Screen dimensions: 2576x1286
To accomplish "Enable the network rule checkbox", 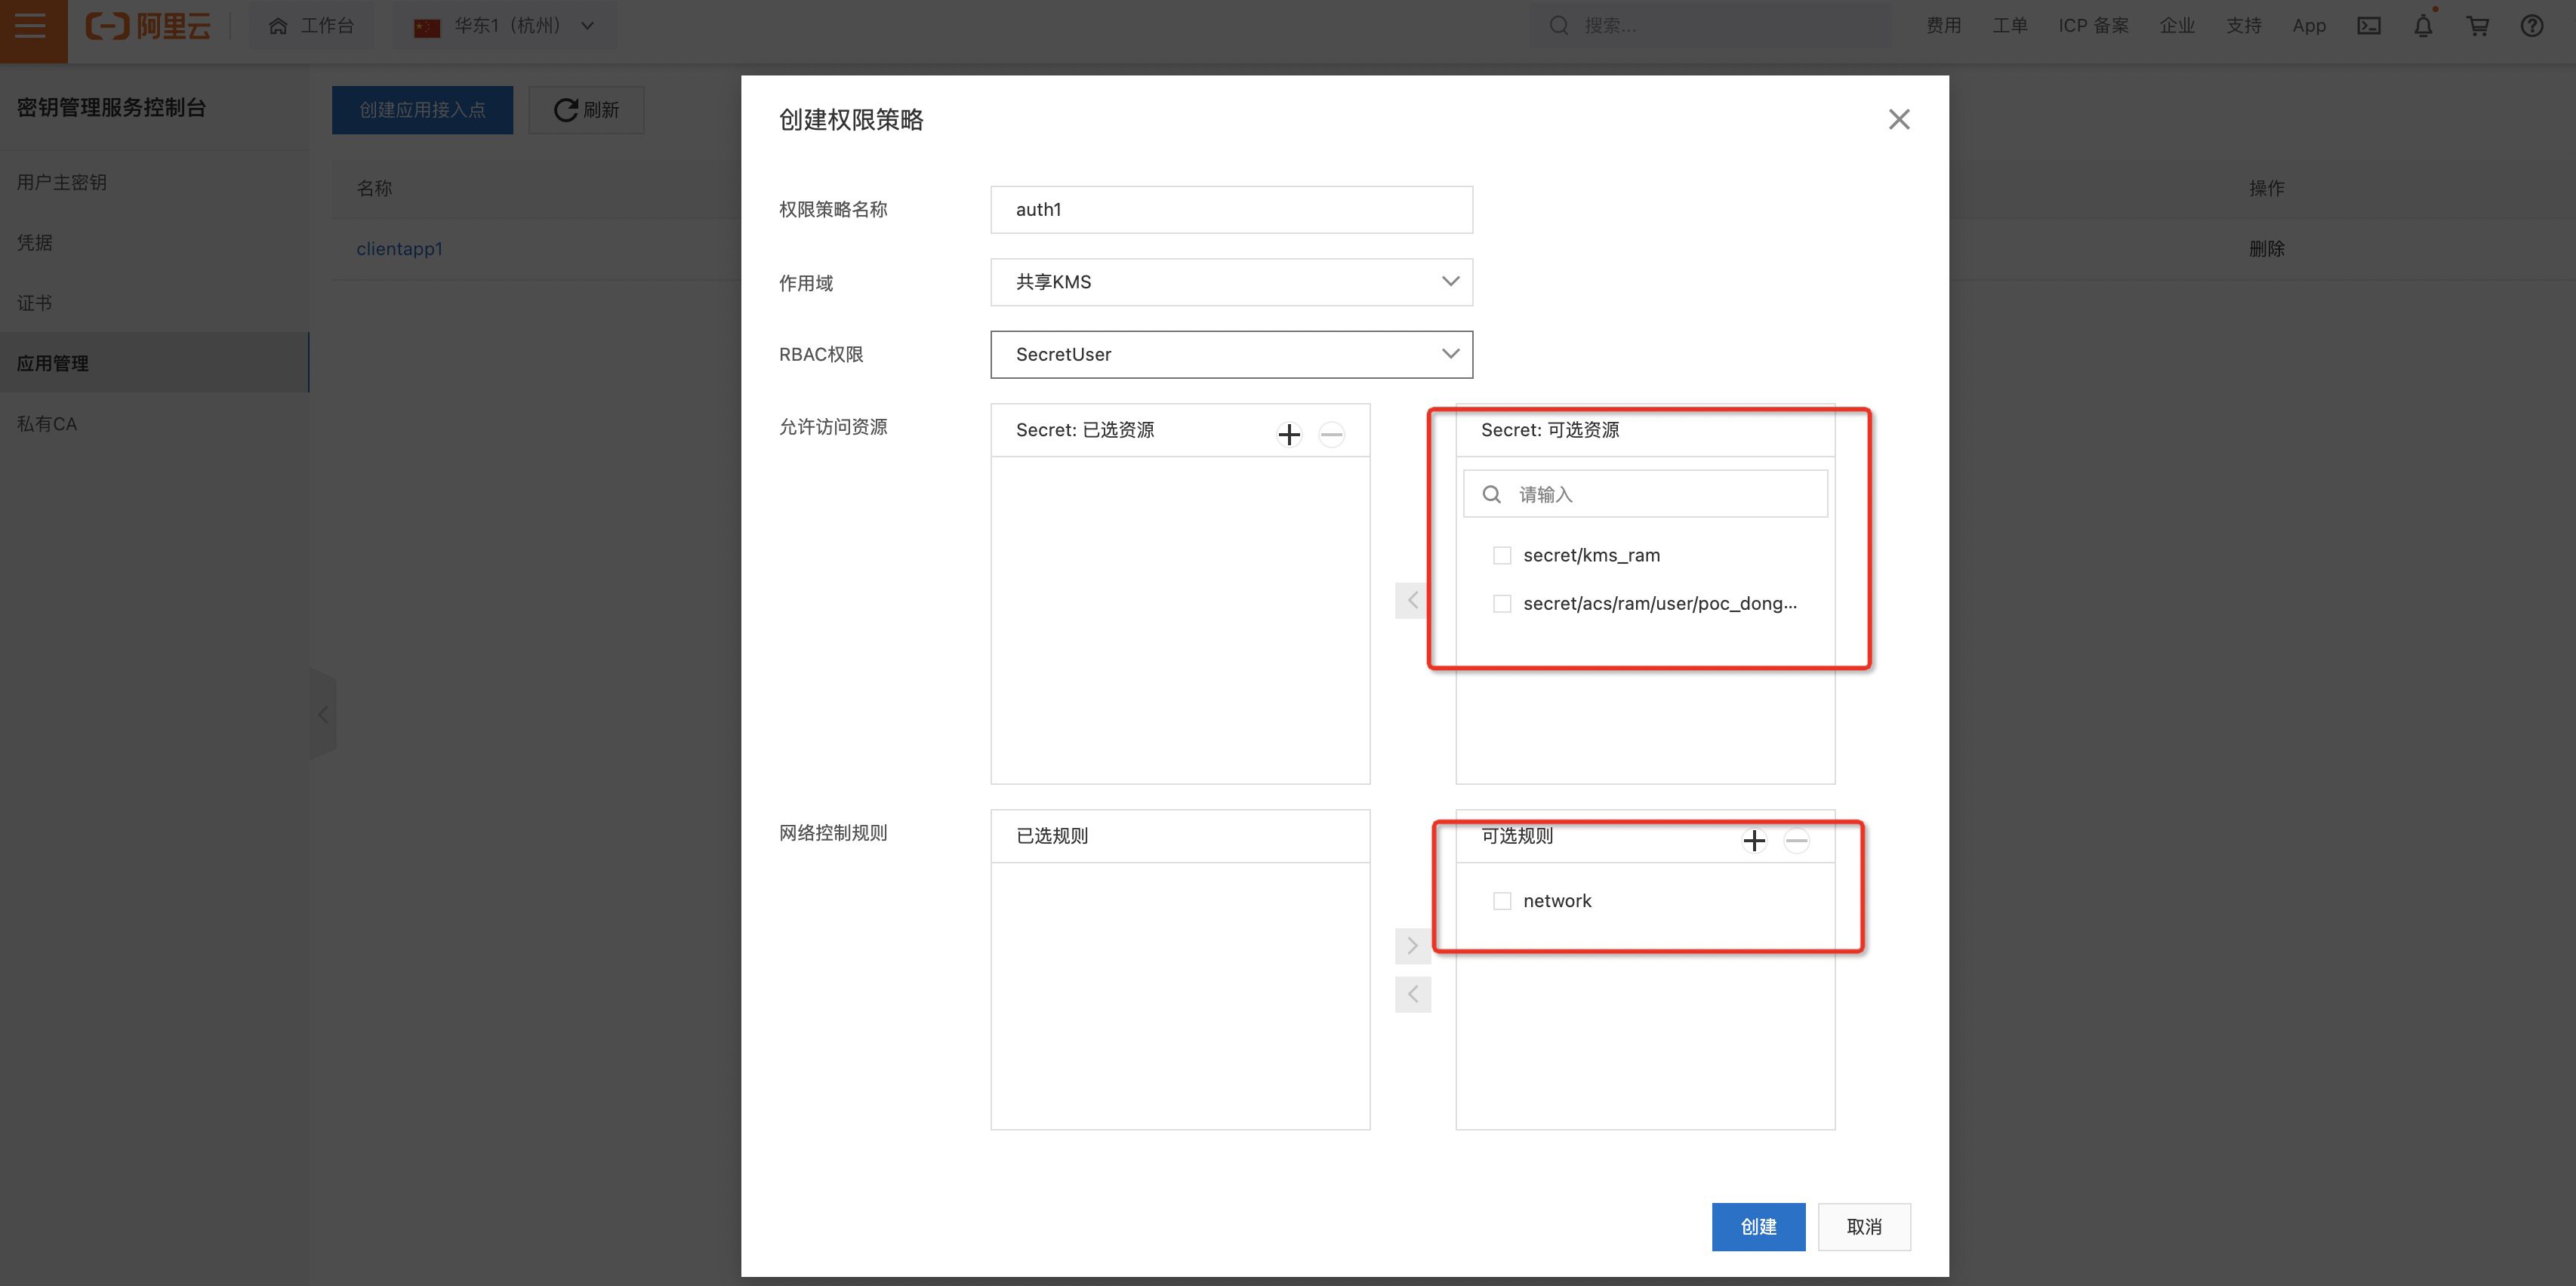I will tap(1502, 901).
